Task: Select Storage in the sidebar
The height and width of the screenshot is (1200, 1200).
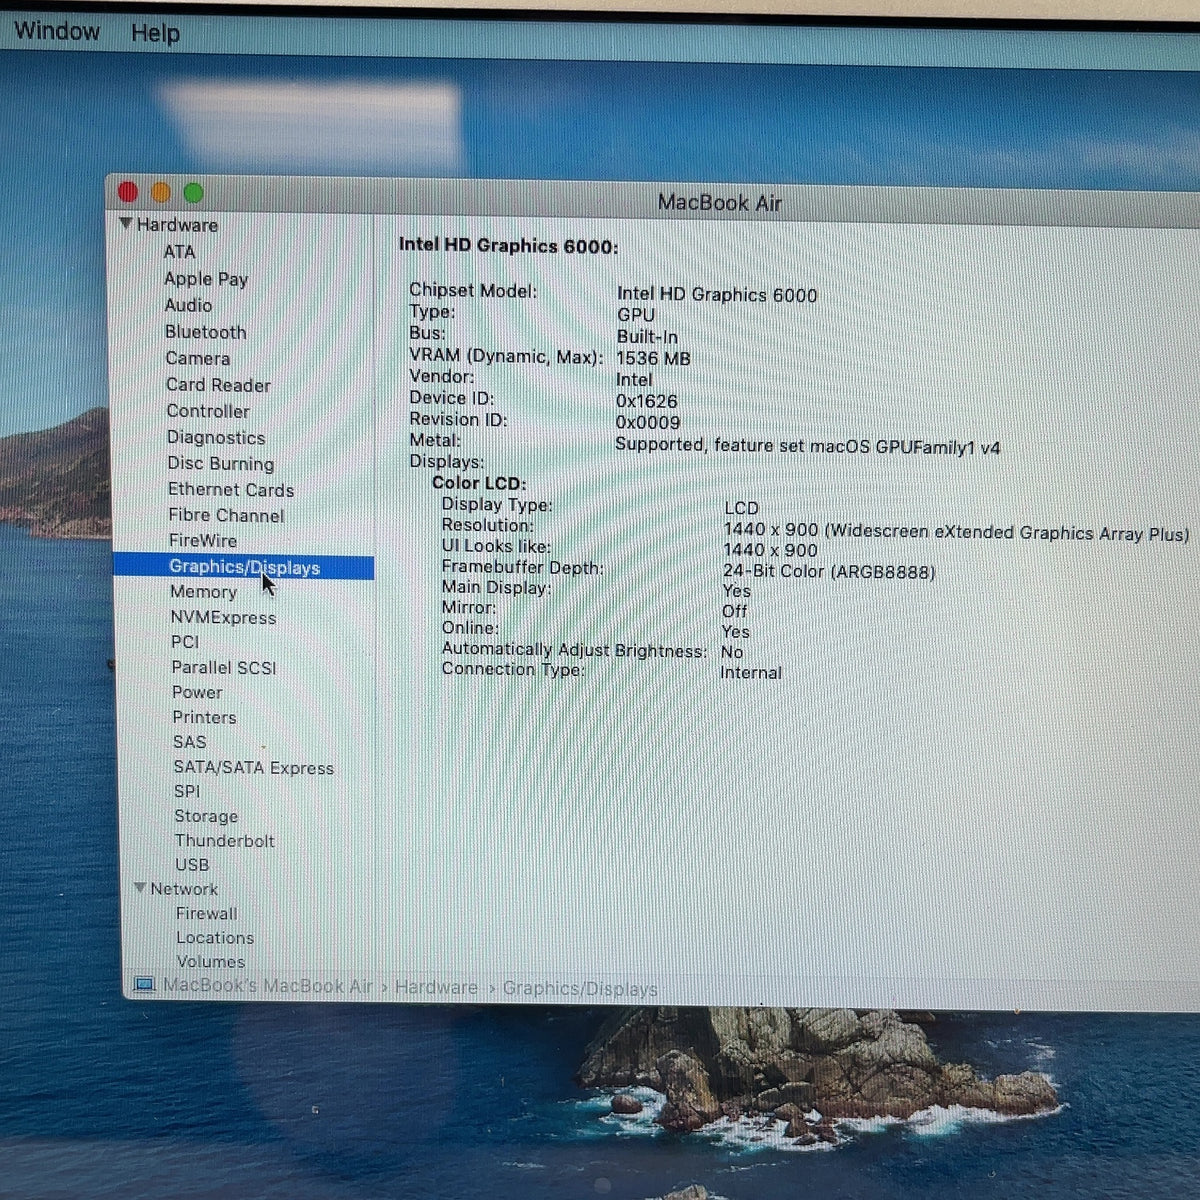Action: (x=206, y=816)
